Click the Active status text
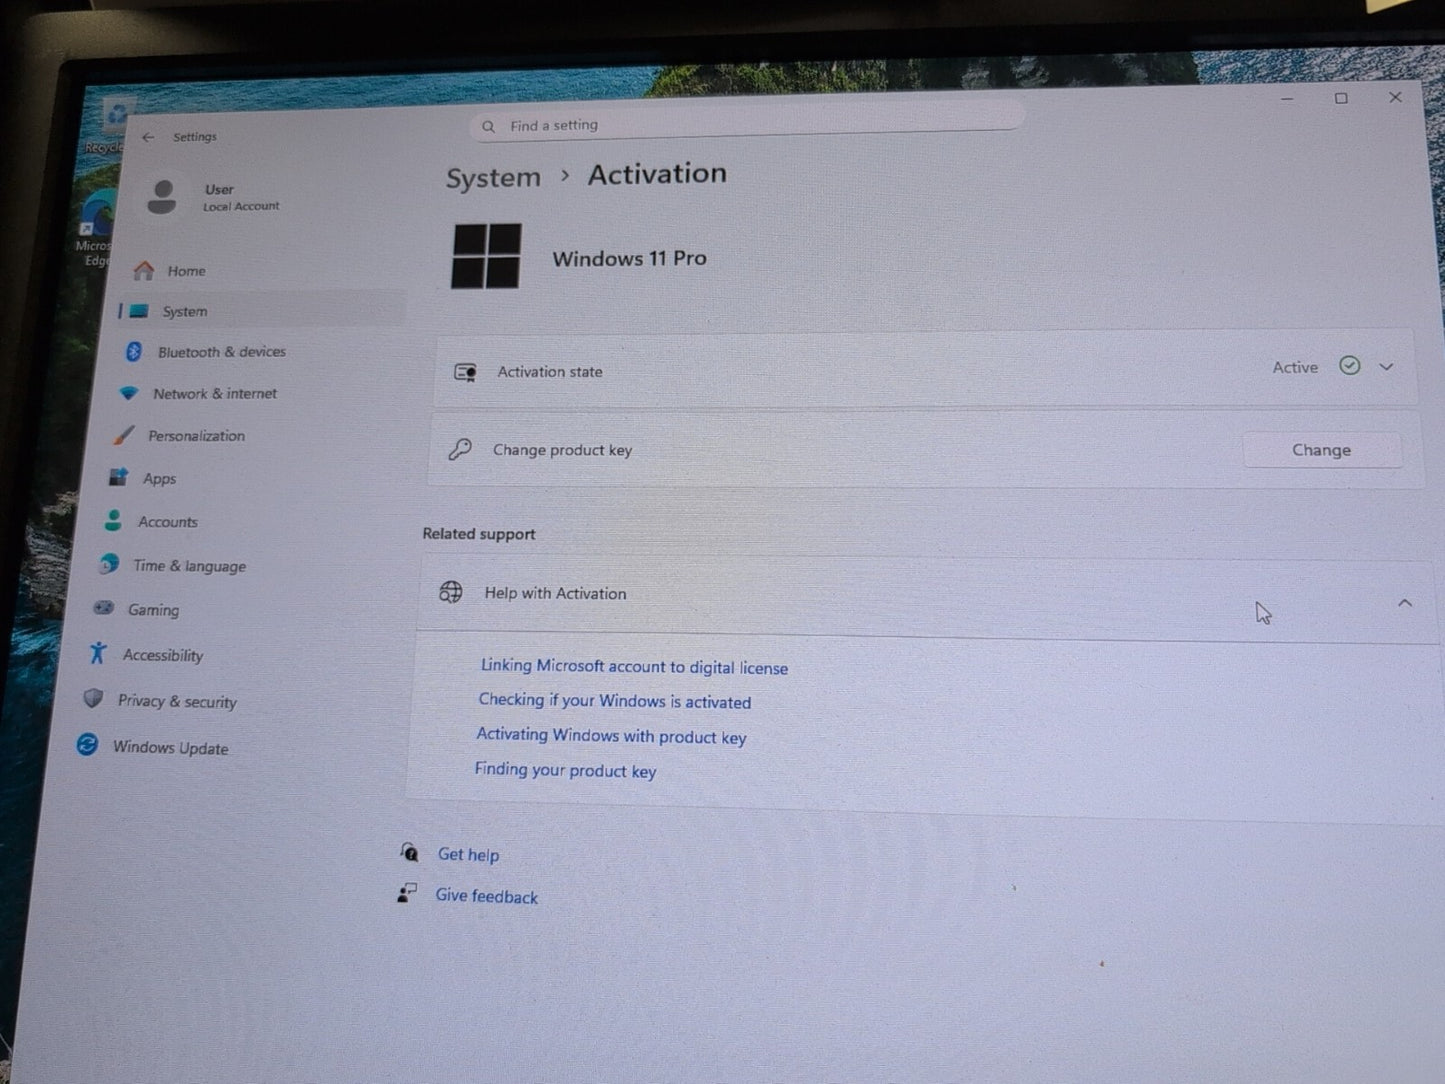 click(1295, 367)
